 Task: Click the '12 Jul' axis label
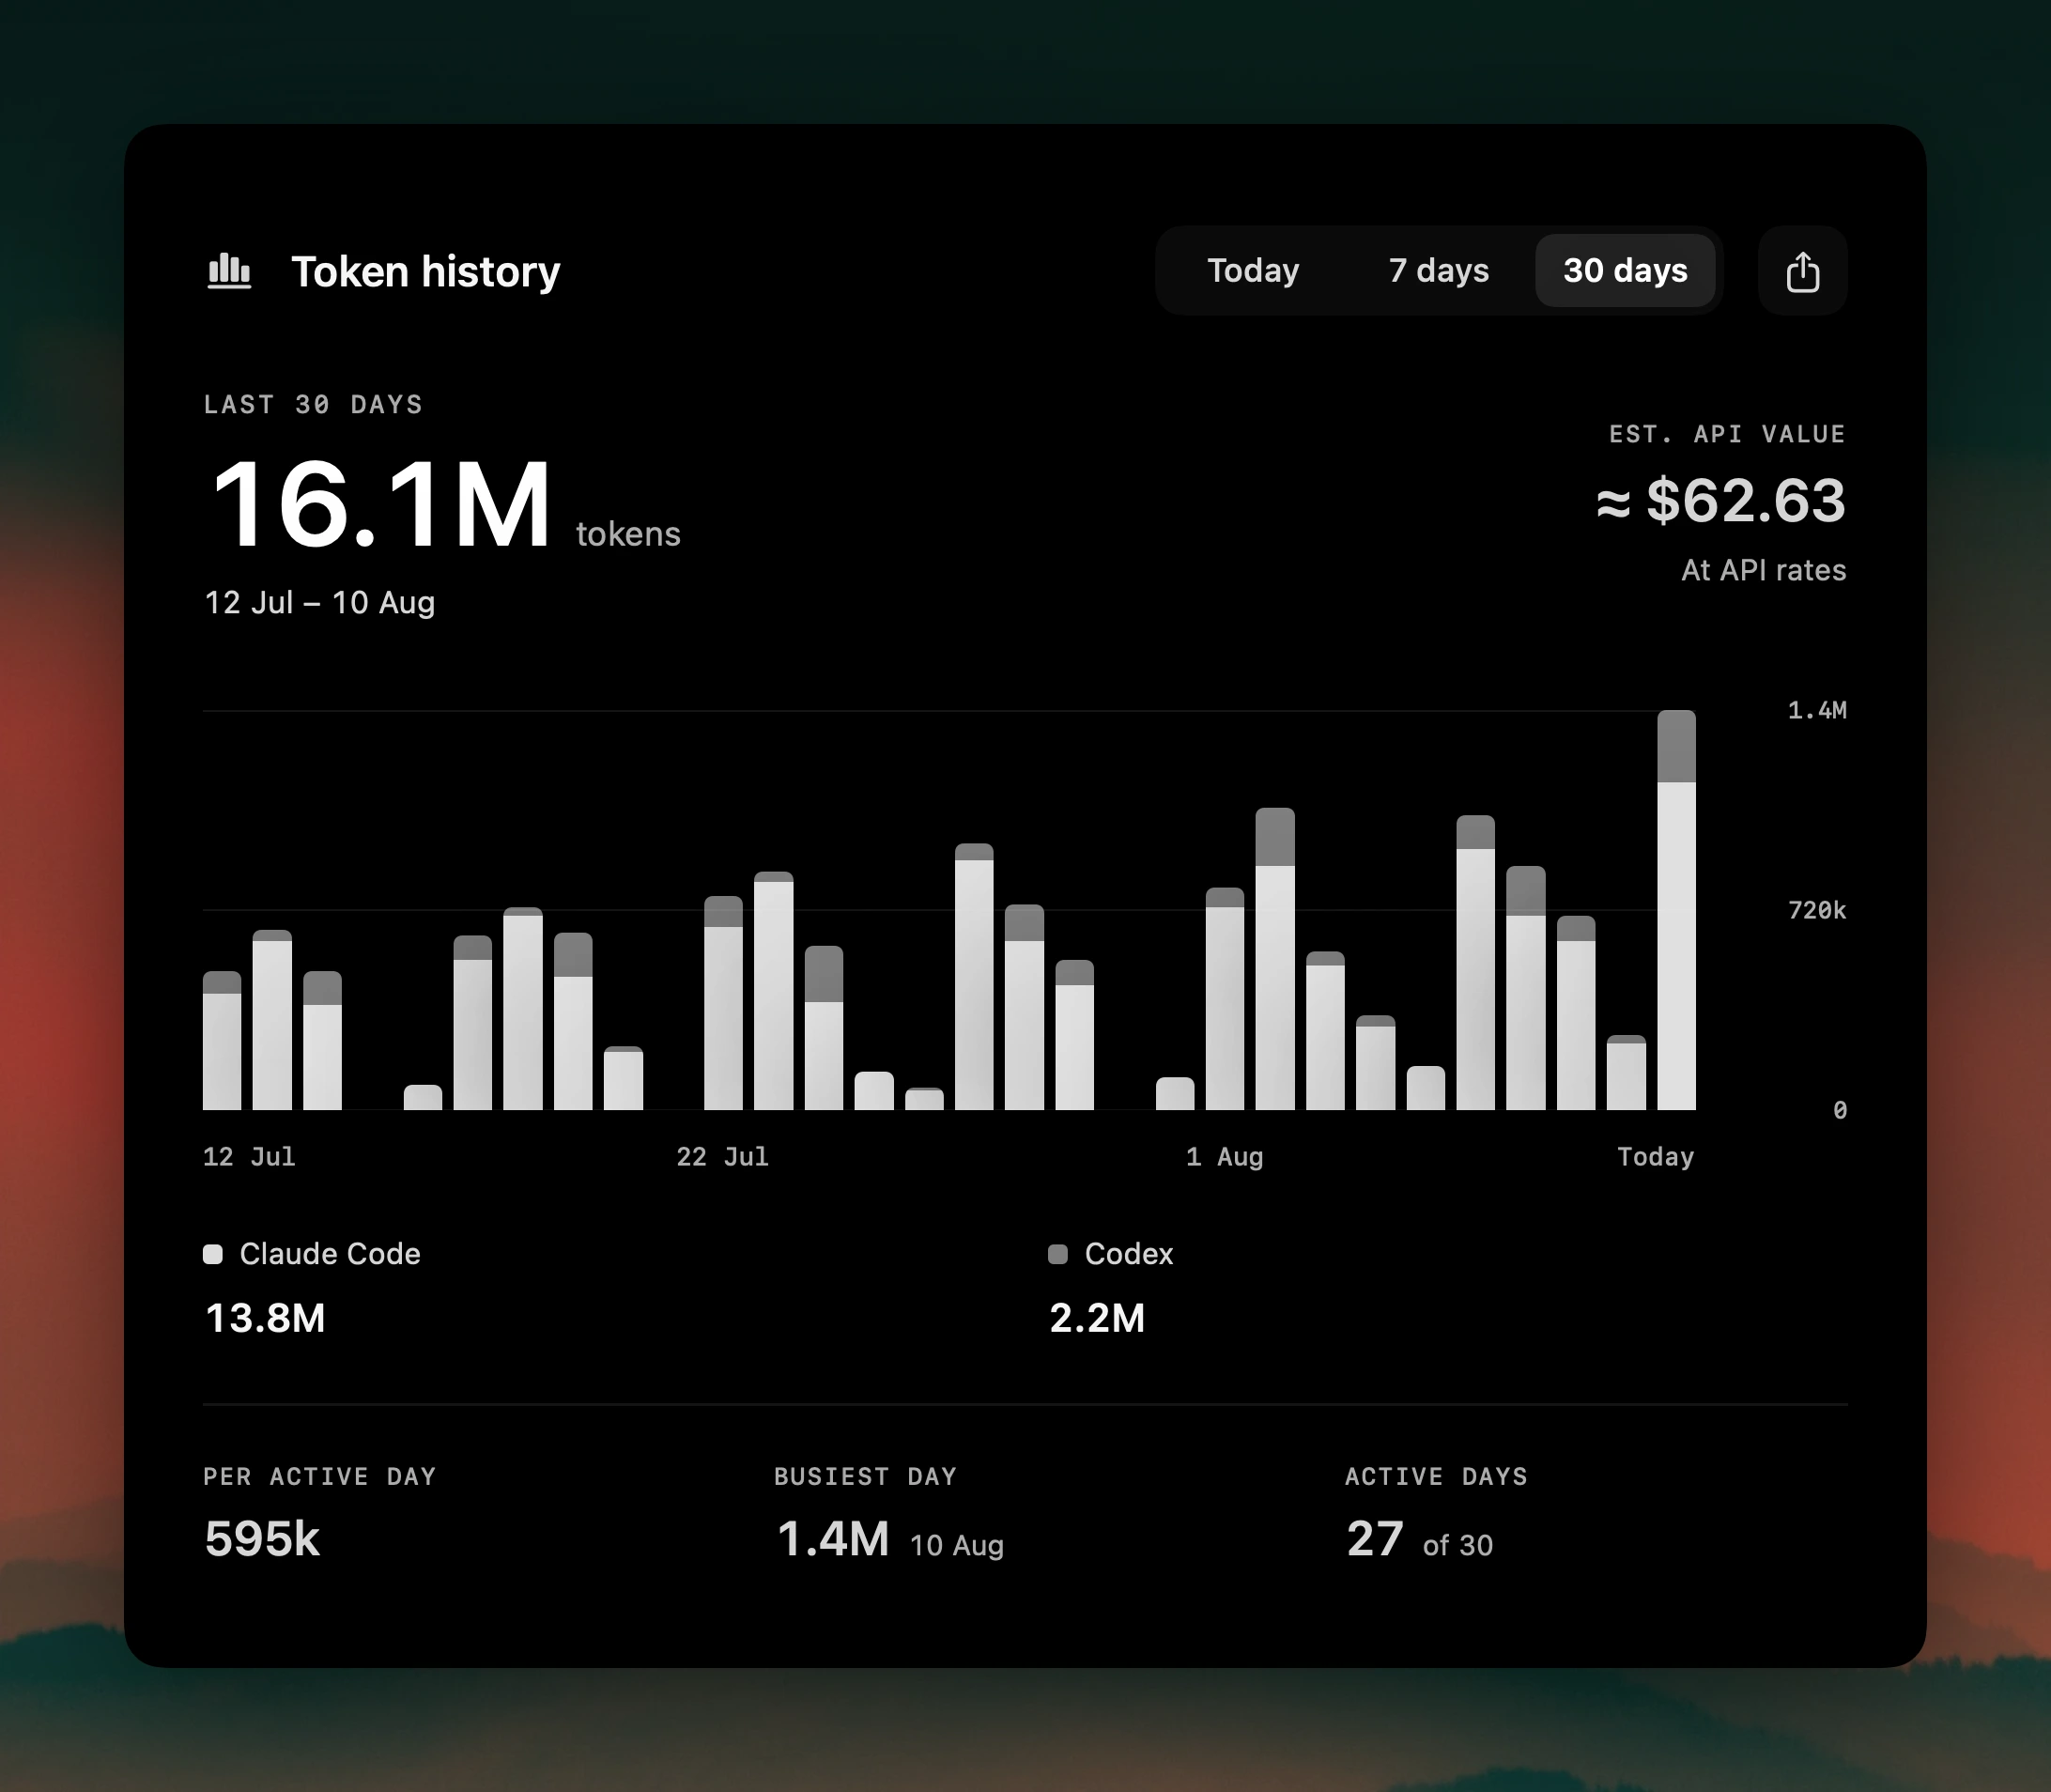coord(249,1157)
